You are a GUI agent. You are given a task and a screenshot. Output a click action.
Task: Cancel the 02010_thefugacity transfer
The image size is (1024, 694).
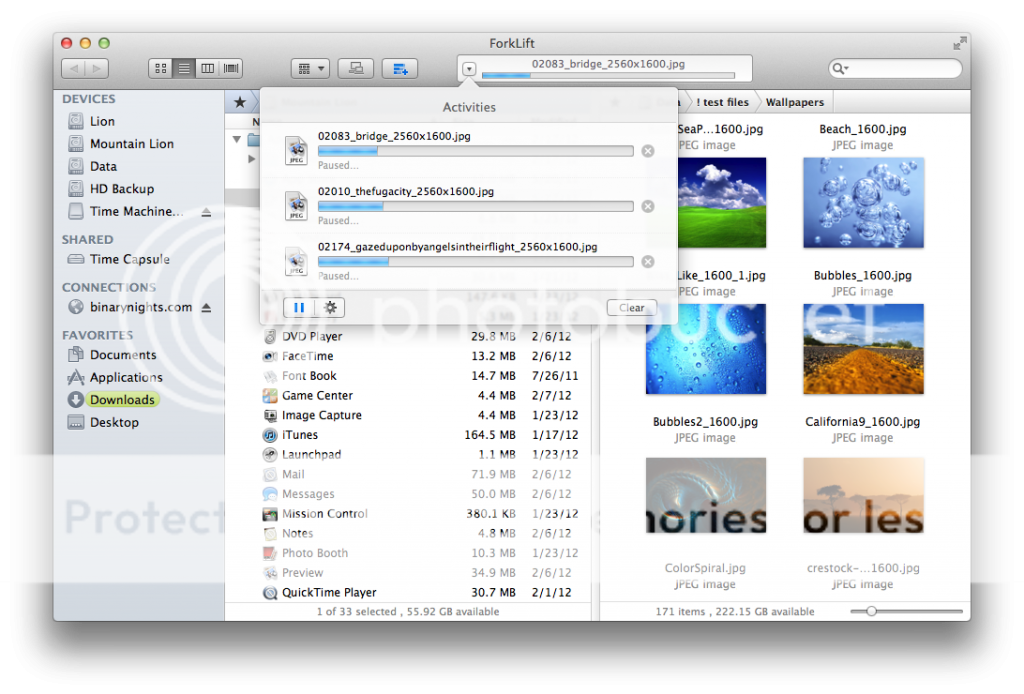click(647, 206)
